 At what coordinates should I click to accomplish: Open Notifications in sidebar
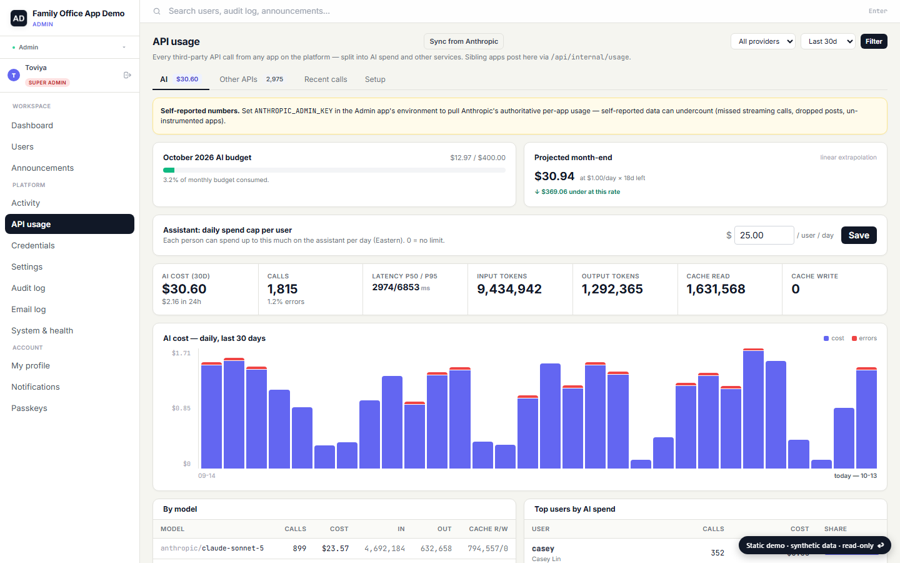[69, 386]
